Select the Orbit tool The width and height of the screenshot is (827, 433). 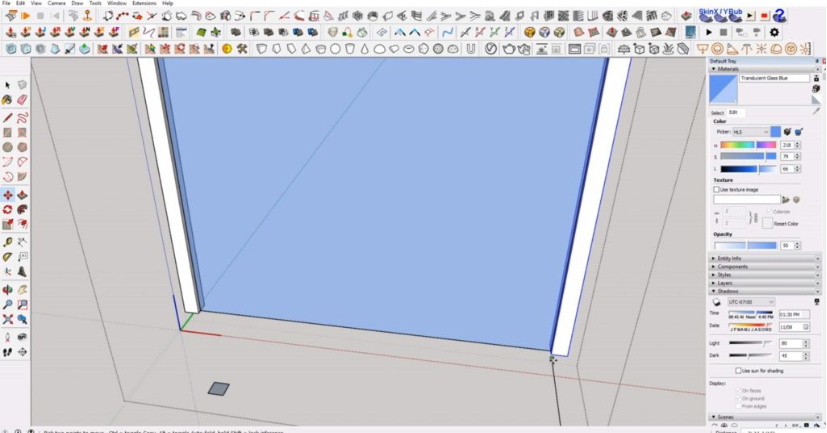click(7, 290)
